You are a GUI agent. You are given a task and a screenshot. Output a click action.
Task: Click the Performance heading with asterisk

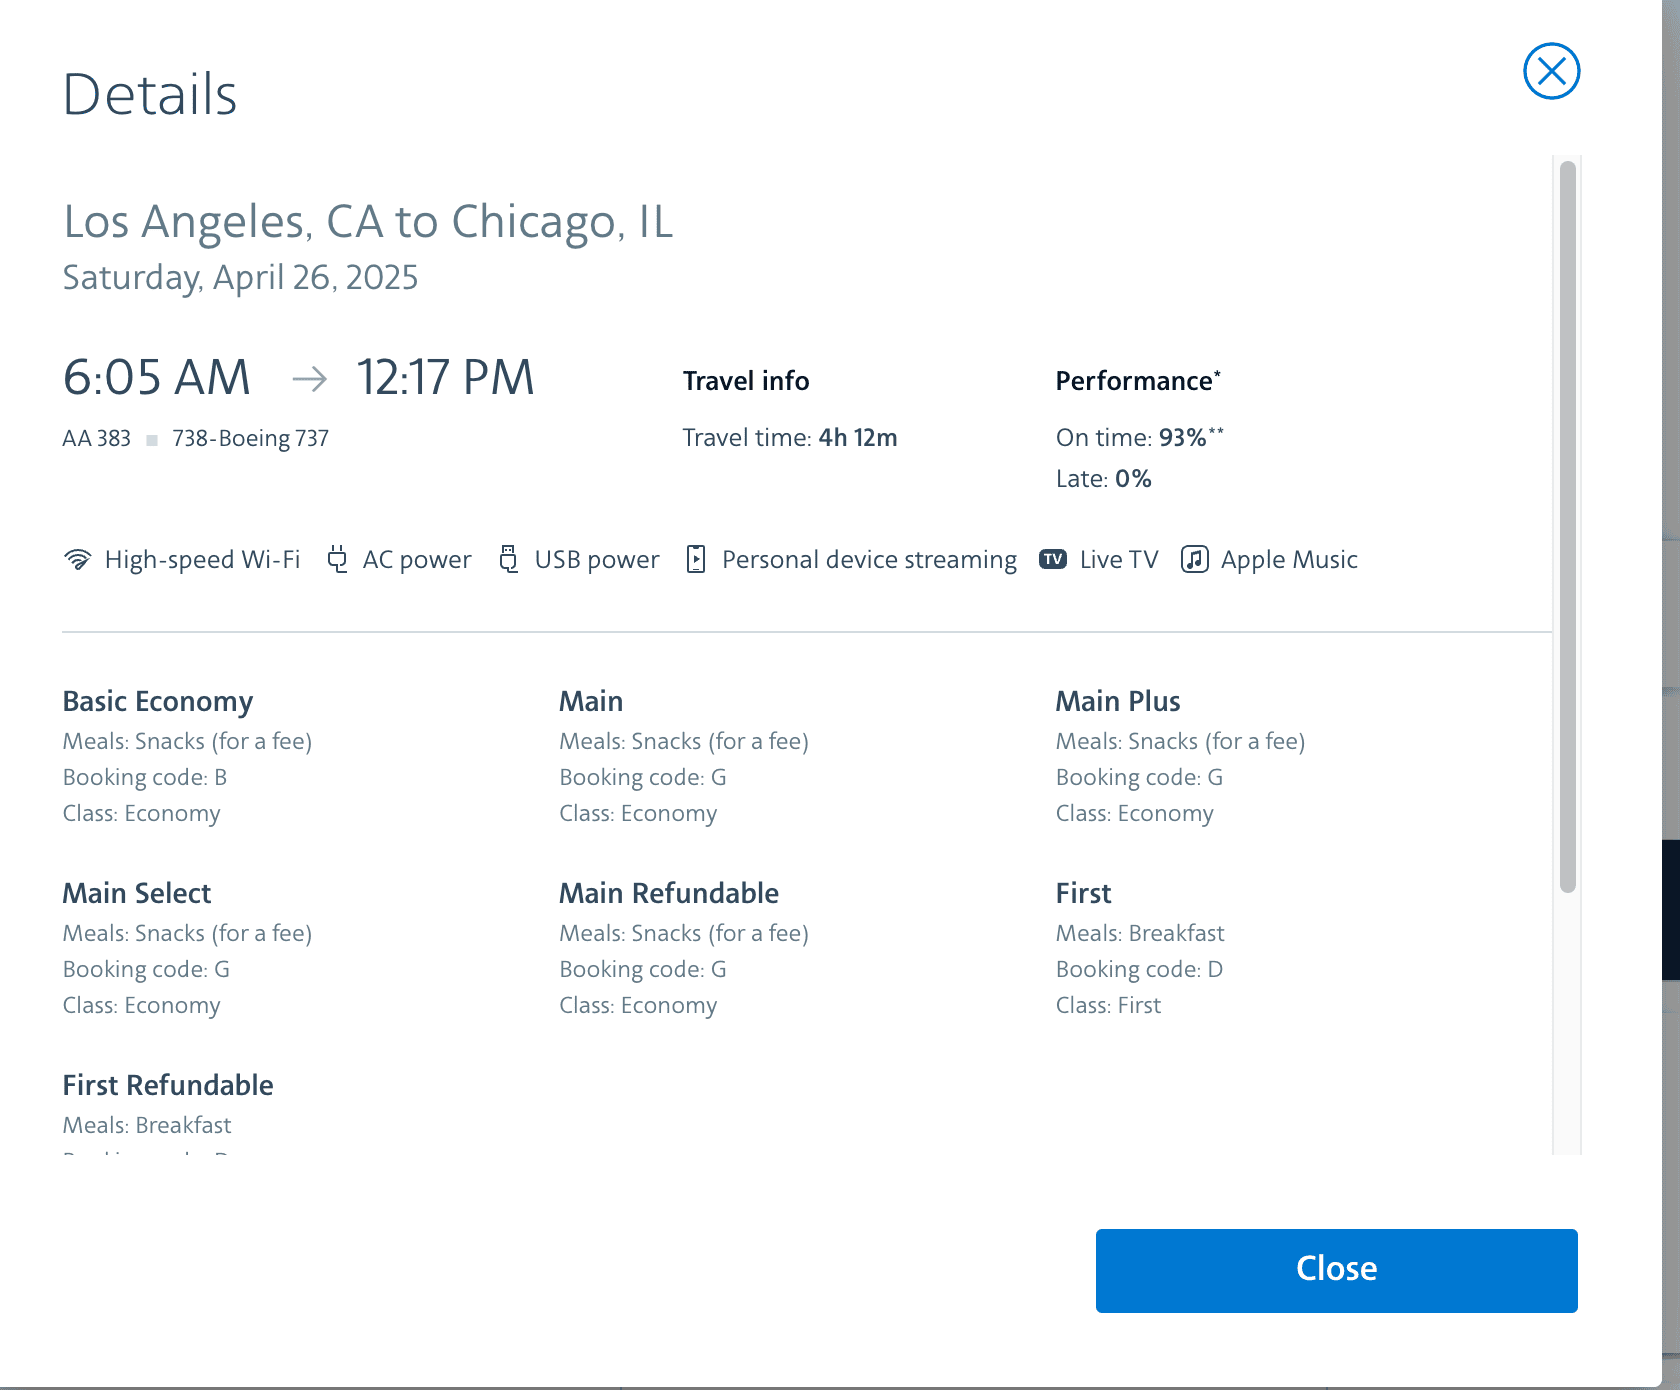(1137, 381)
